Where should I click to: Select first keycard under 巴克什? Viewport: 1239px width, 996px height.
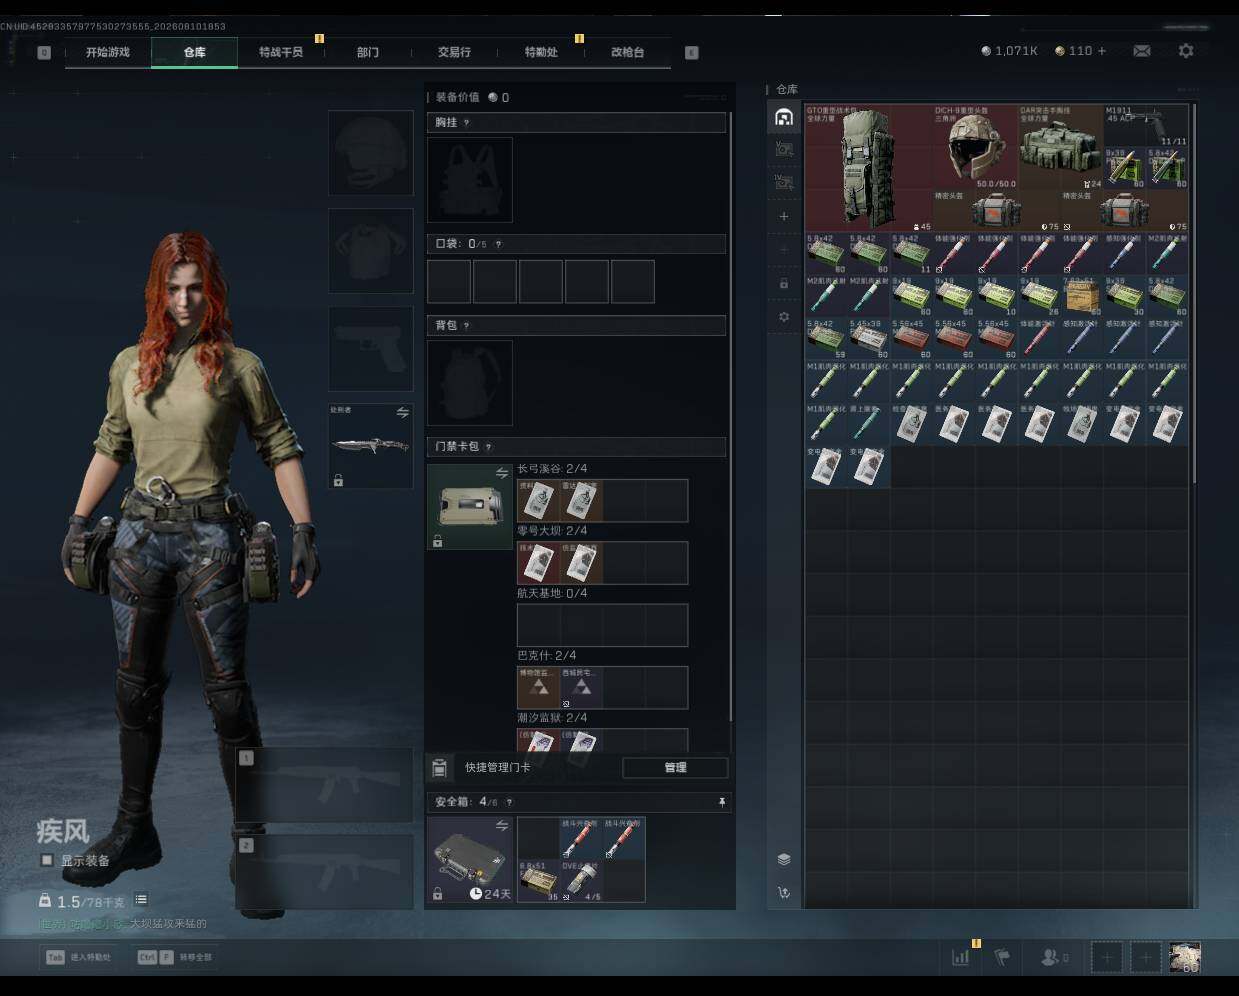click(538, 688)
